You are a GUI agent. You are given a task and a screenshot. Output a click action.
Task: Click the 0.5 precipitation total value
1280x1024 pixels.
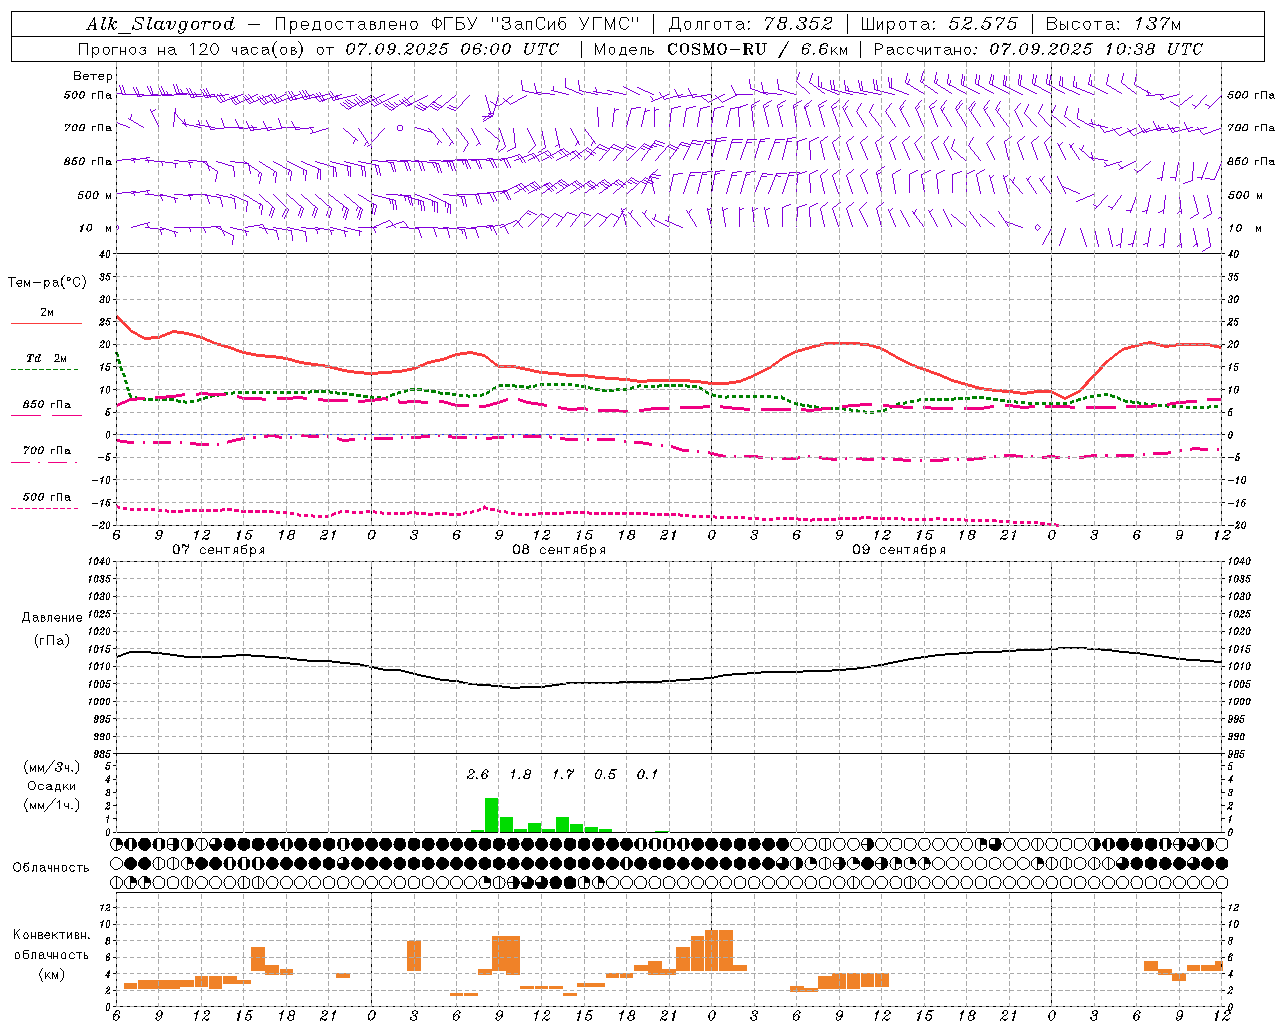605,775
